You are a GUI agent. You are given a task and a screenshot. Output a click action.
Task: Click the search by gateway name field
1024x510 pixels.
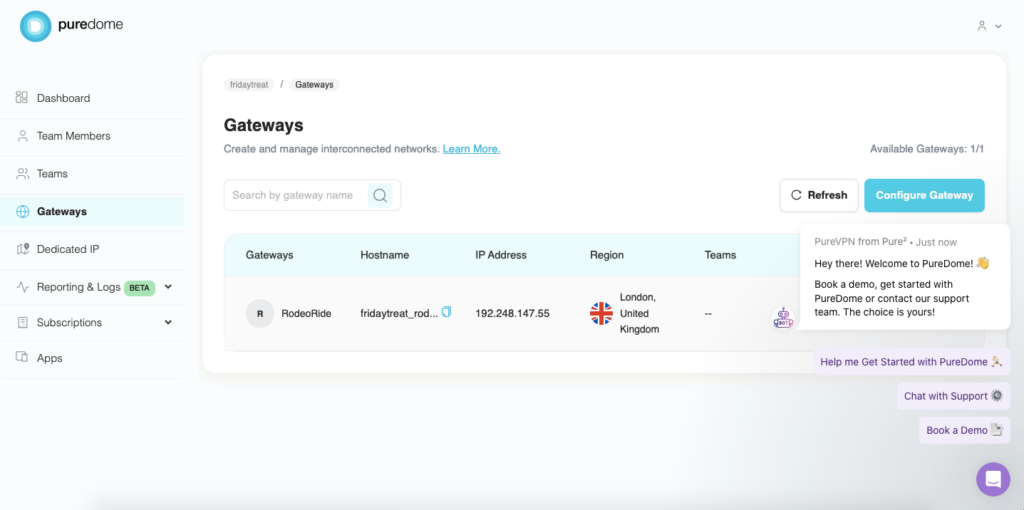click(294, 195)
